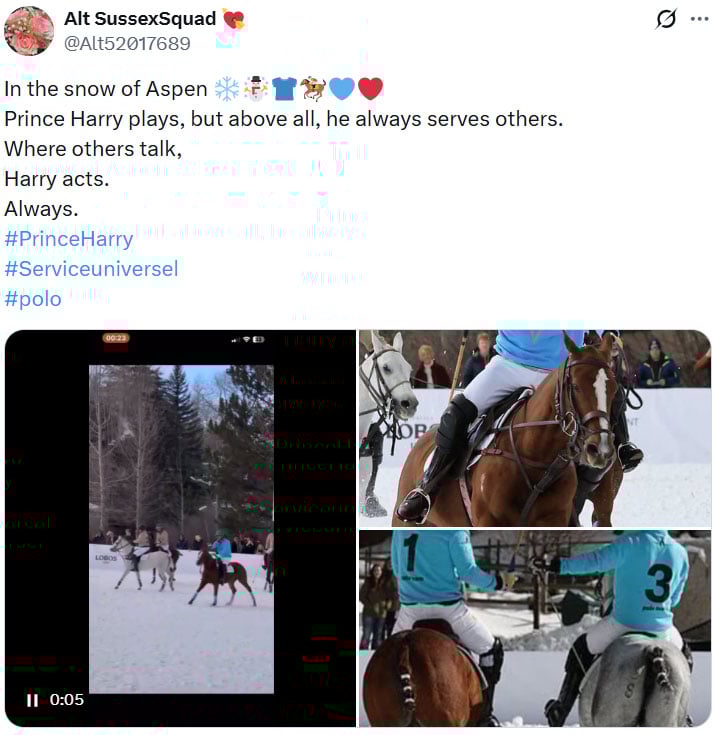Click the Alt SussexSquad profile avatar

coord(29,31)
